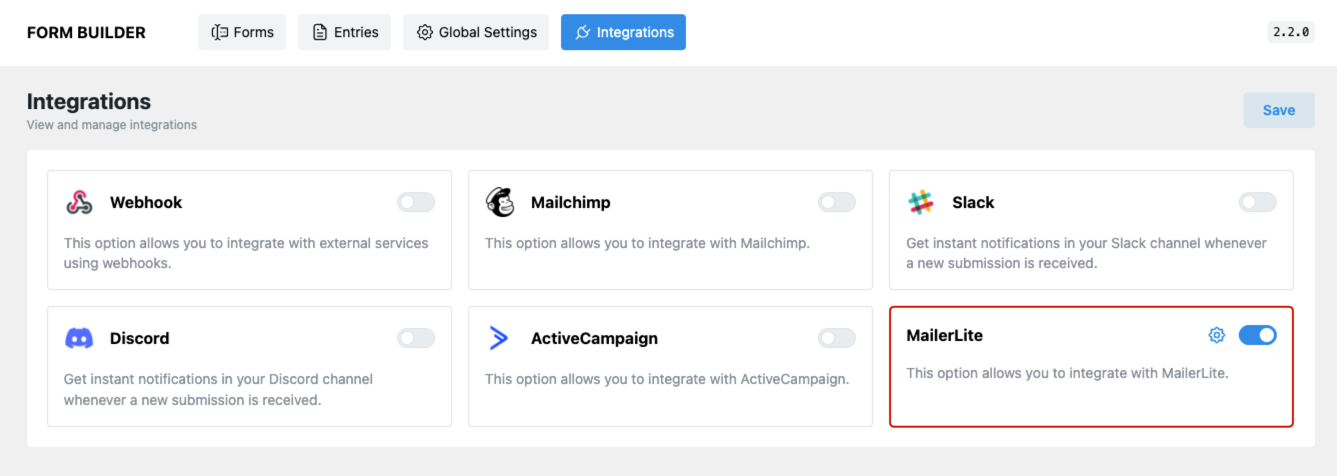
Task: Open MailerLite settings gear icon
Action: point(1217,335)
